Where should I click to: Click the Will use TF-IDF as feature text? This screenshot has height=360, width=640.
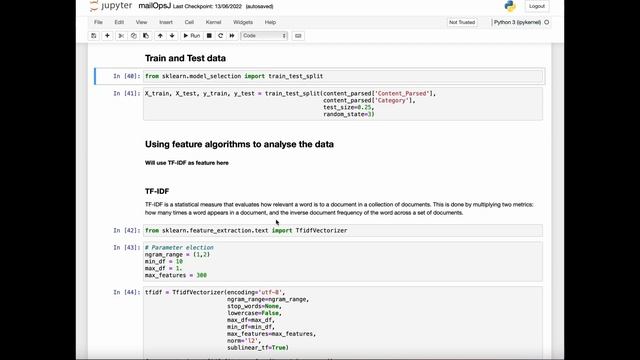pyautogui.click(x=187, y=163)
